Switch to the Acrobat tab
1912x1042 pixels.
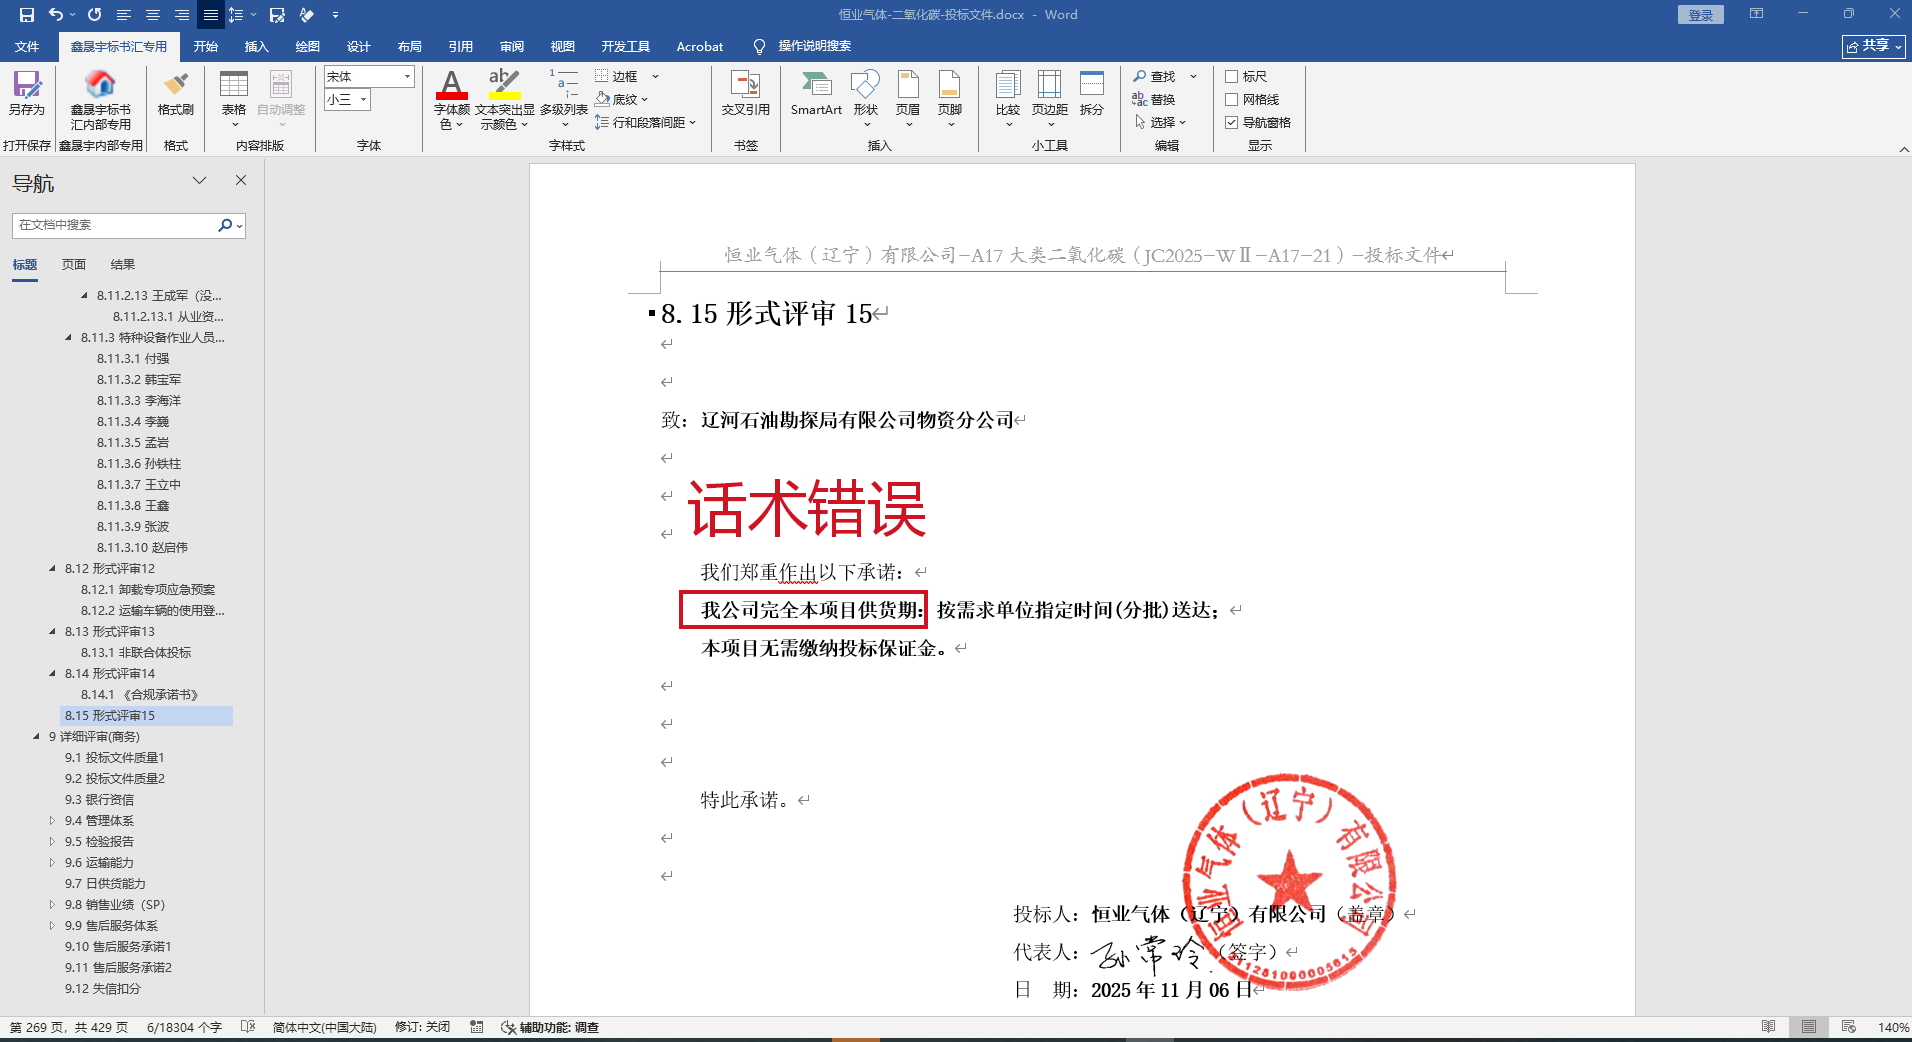700,46
